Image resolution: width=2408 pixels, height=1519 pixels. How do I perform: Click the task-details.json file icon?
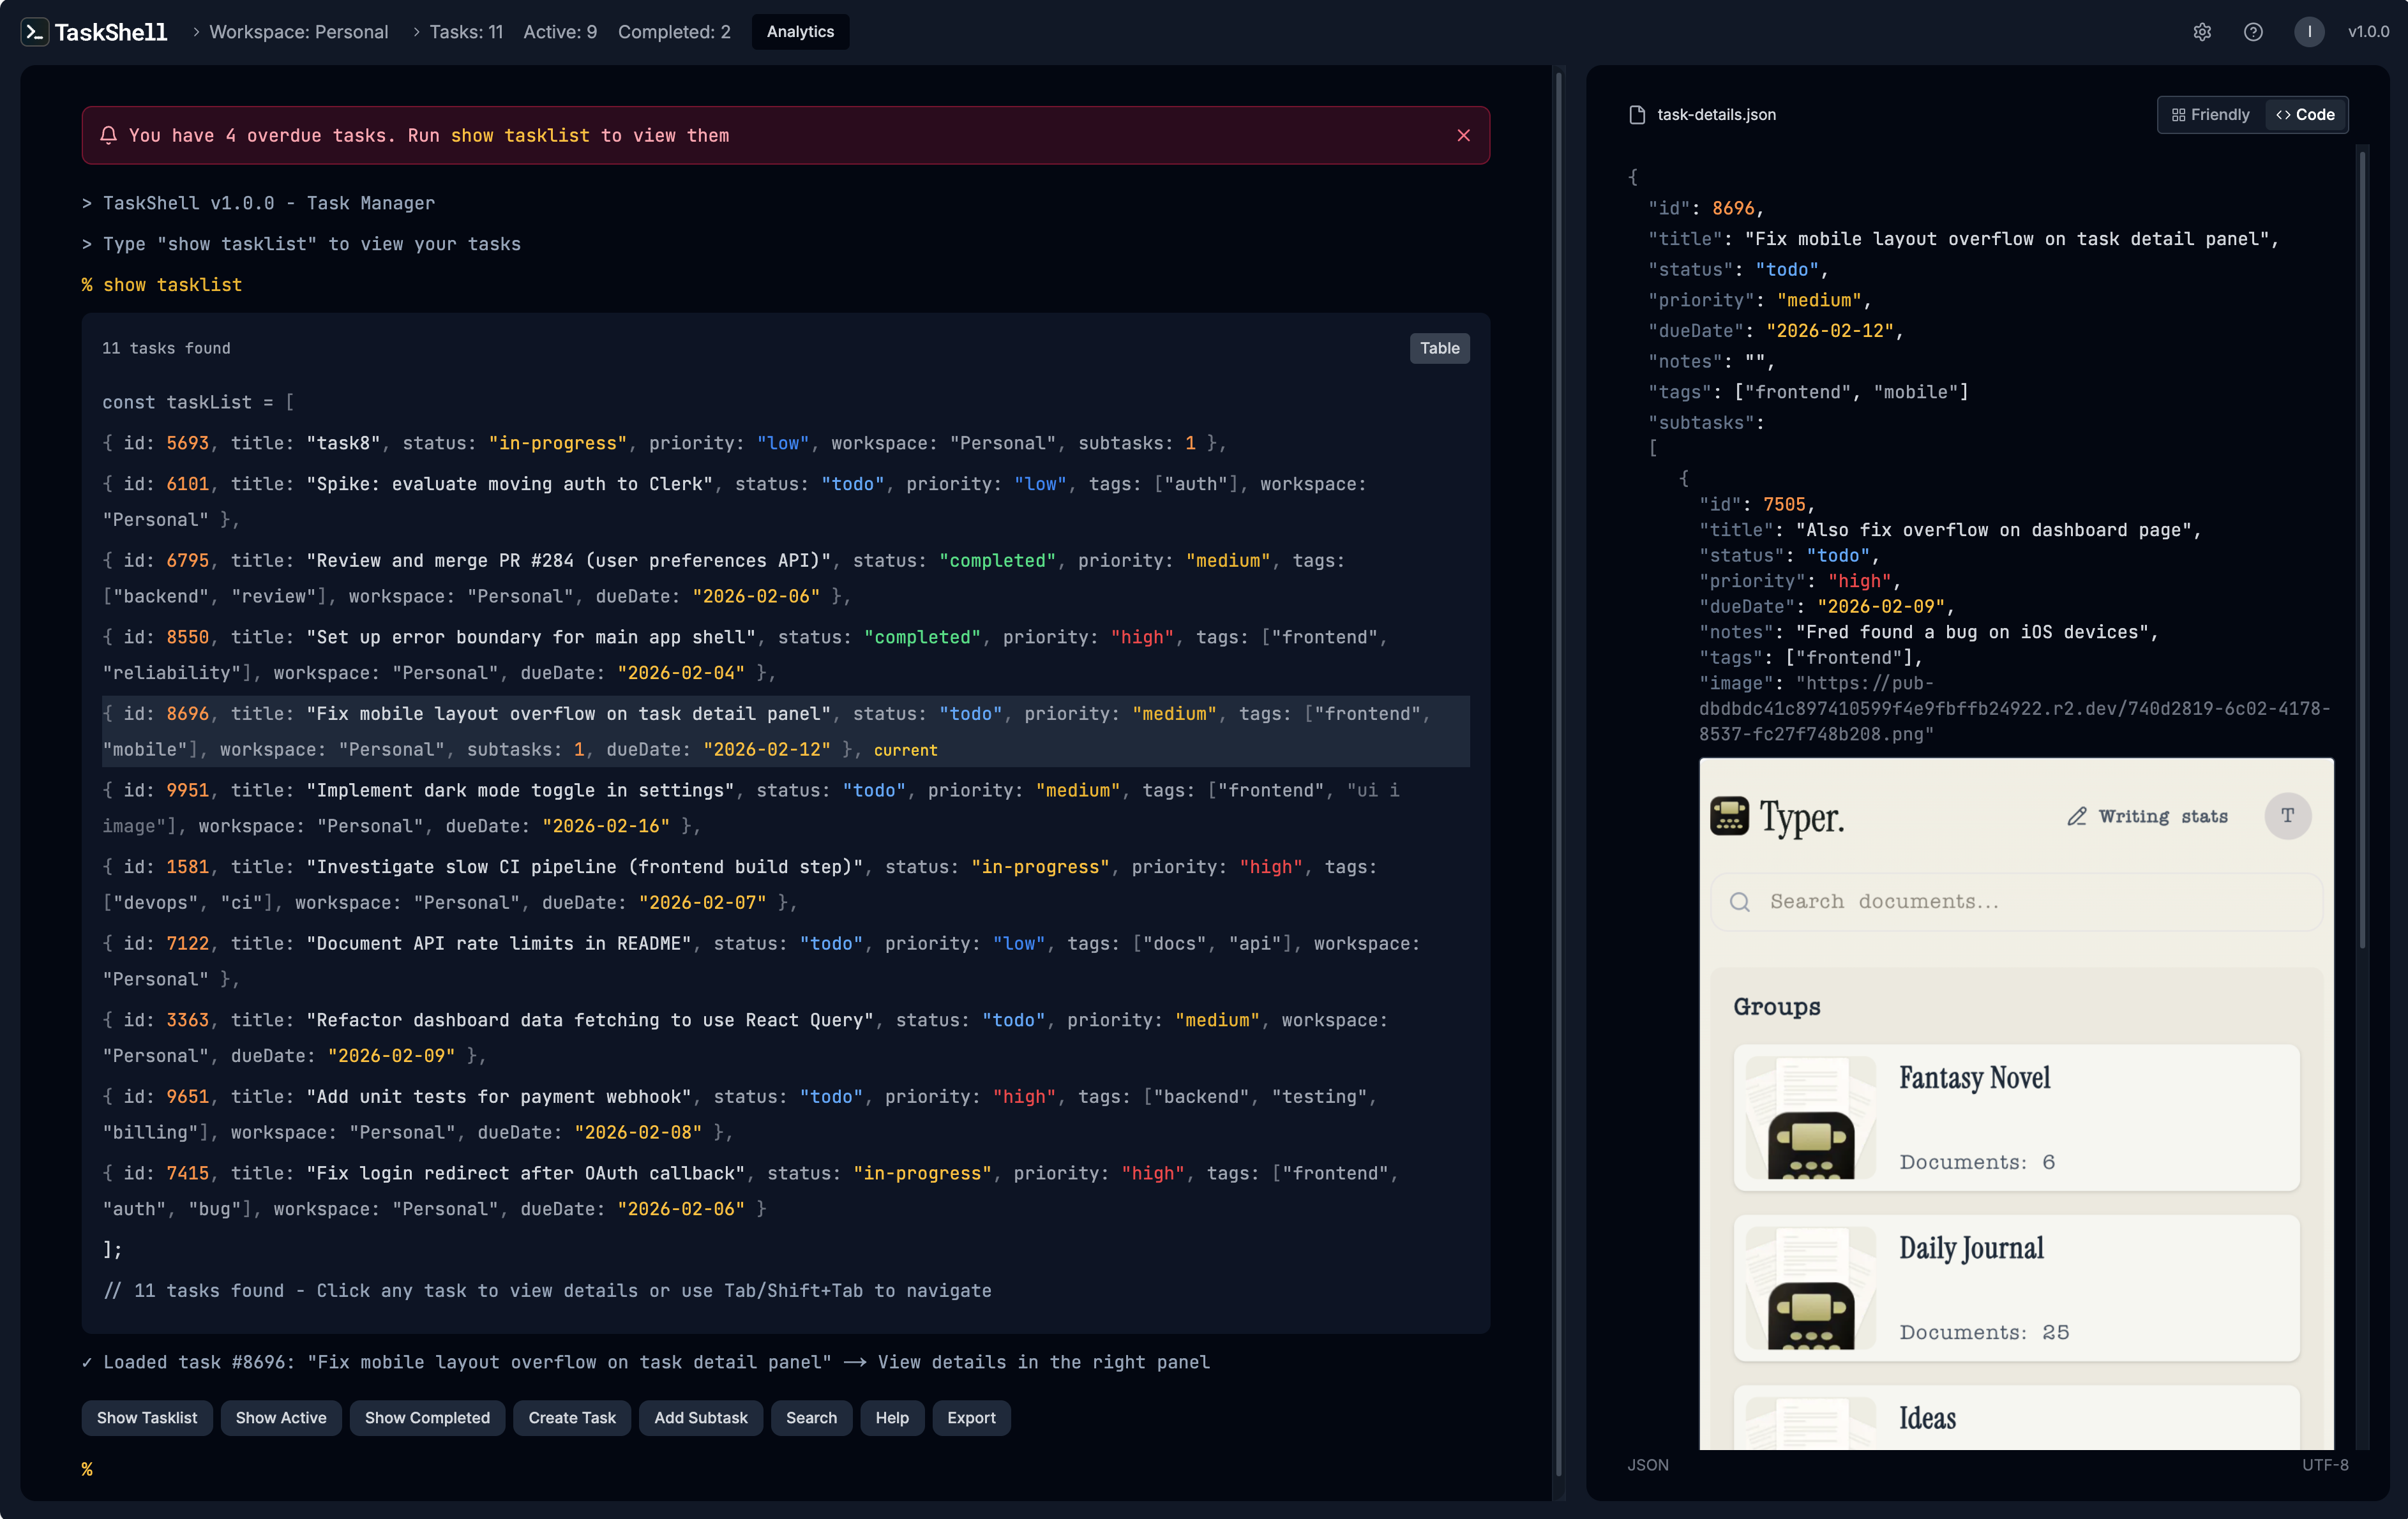coord(1637,115)
